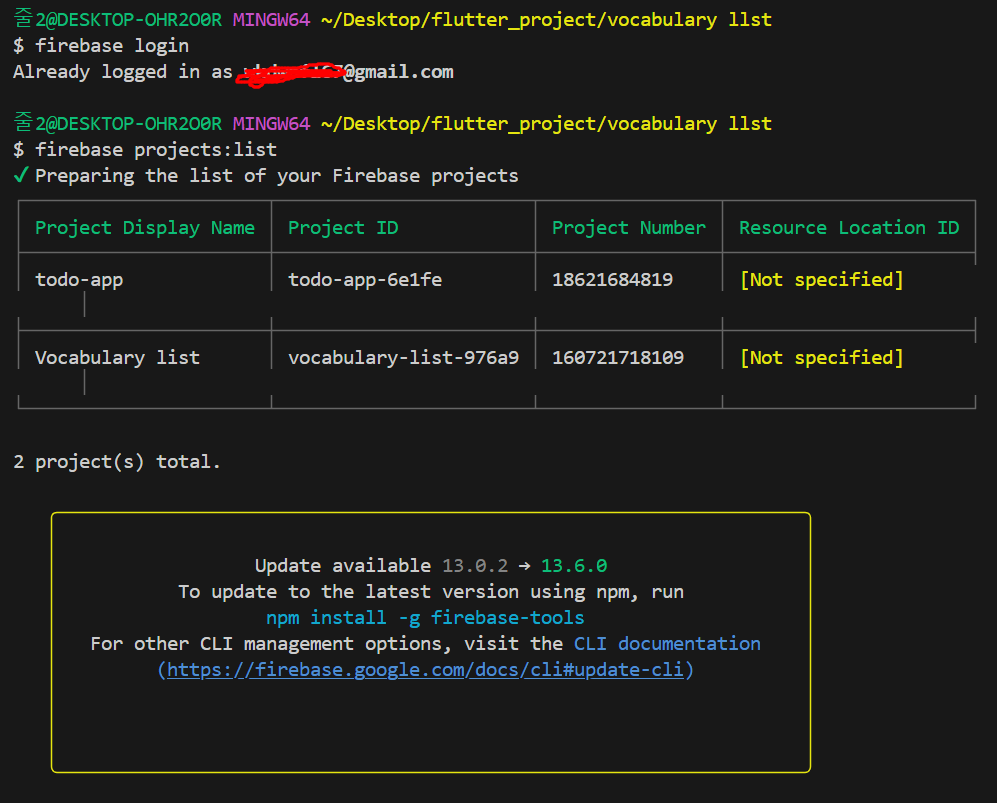This screenshot has width=997, height=803.
Task: Select the todo-app-6e1fe project ID
Action: click(x=365, y=279)
